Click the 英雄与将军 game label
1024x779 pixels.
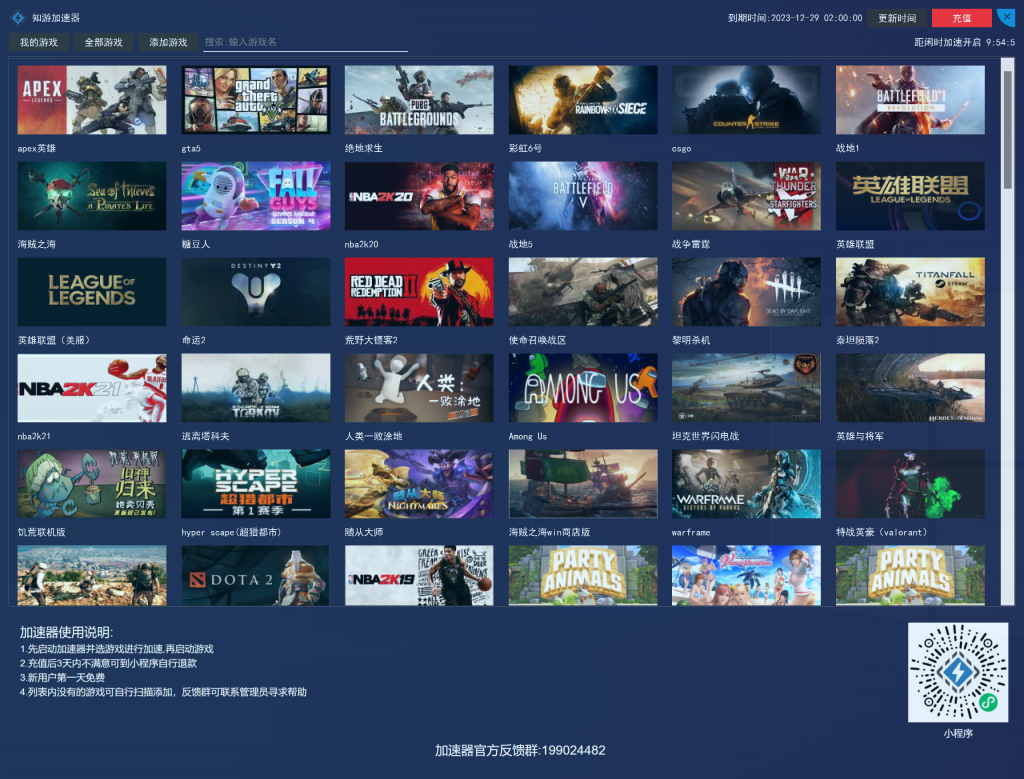tap(859, 436)
